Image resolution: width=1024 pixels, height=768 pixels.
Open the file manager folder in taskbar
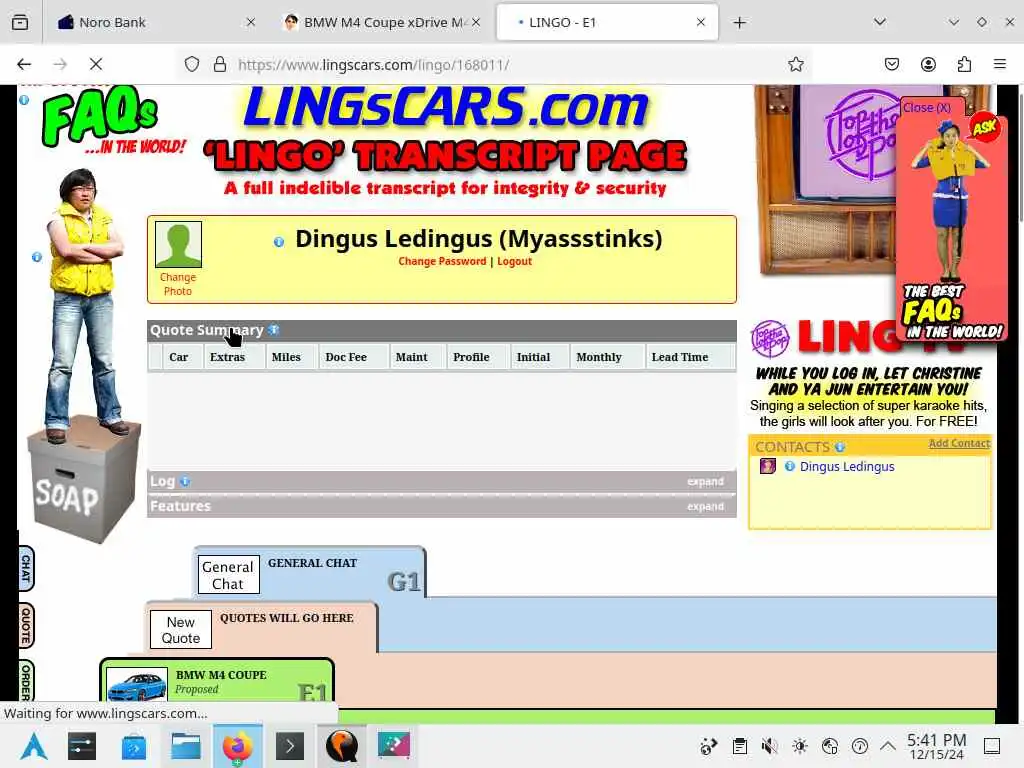point(185,746)
